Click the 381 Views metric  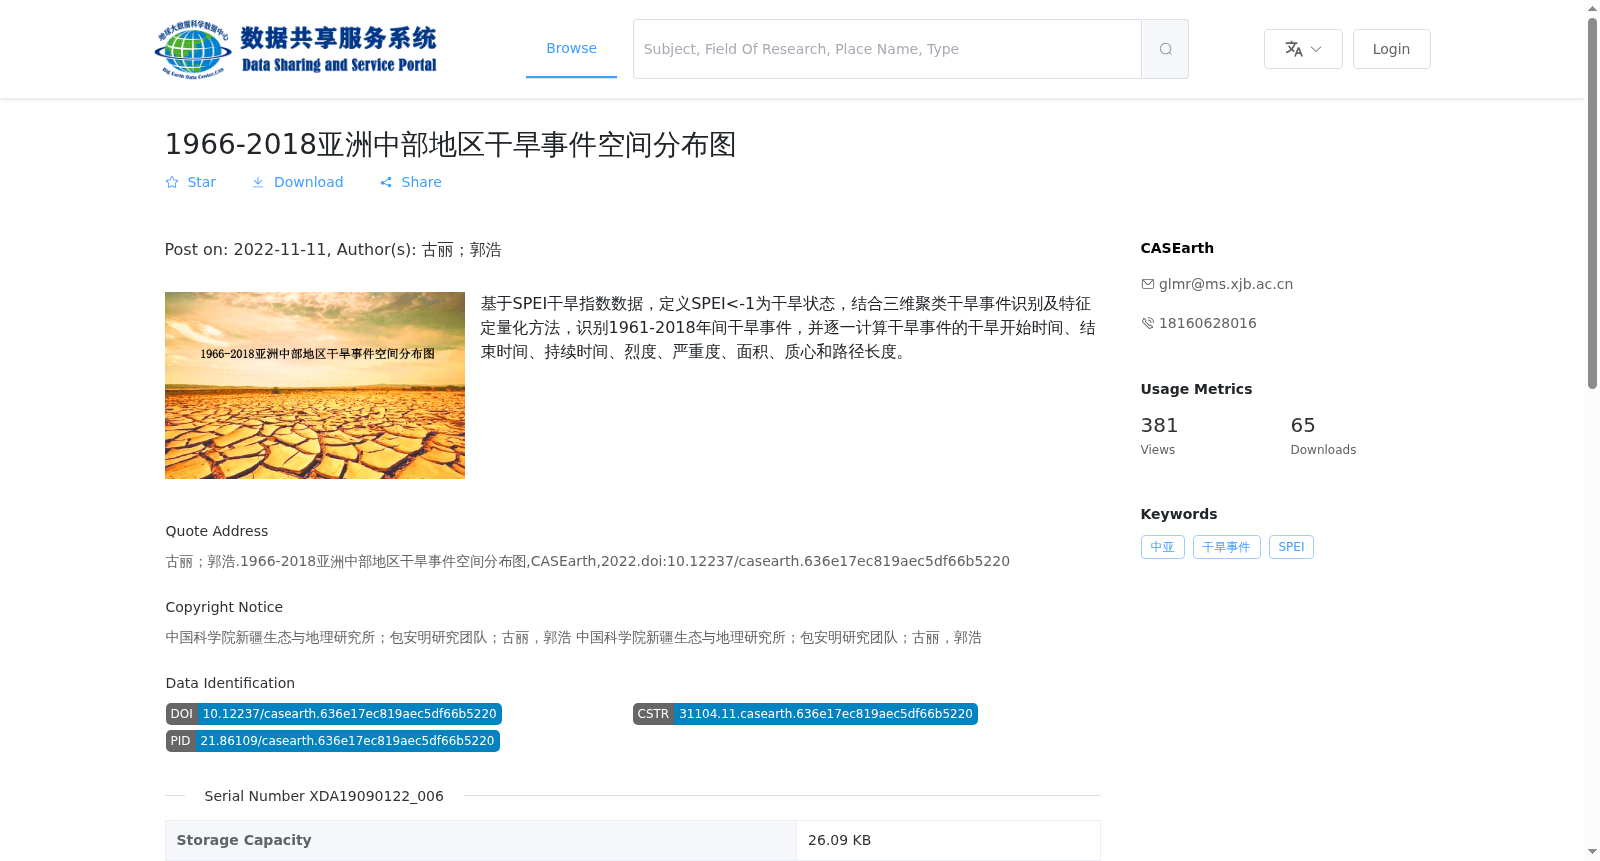pos(1160,436)
